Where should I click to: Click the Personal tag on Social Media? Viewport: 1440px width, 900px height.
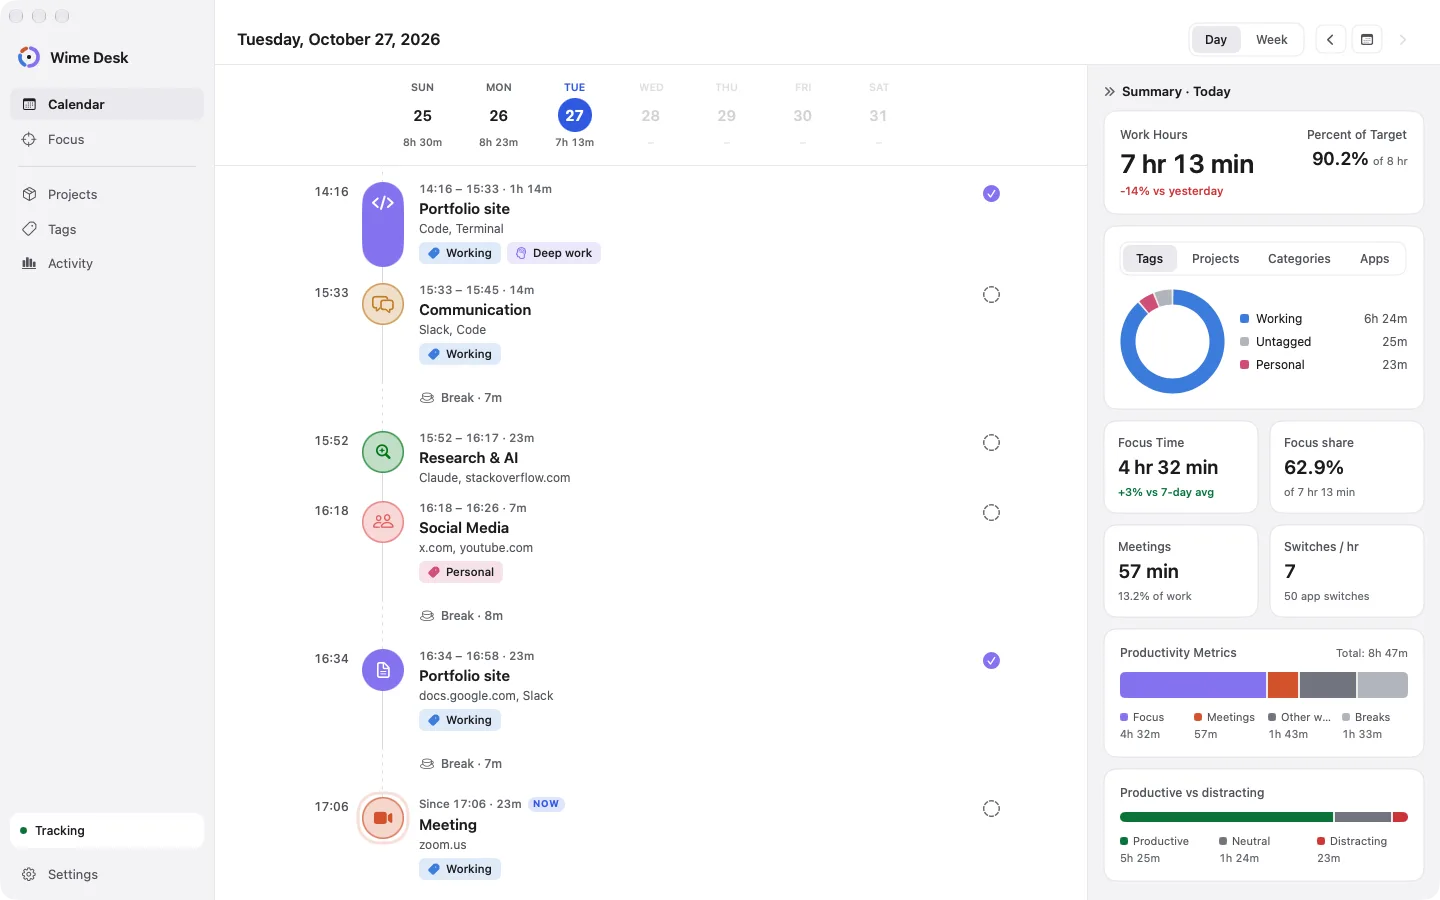point(461,572)
